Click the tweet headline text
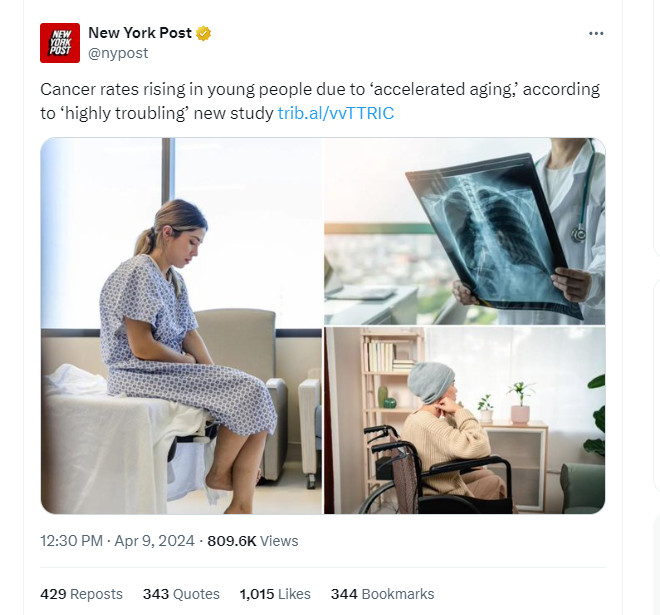The height and width of the screenshot is (615, 660). (320, 101)
